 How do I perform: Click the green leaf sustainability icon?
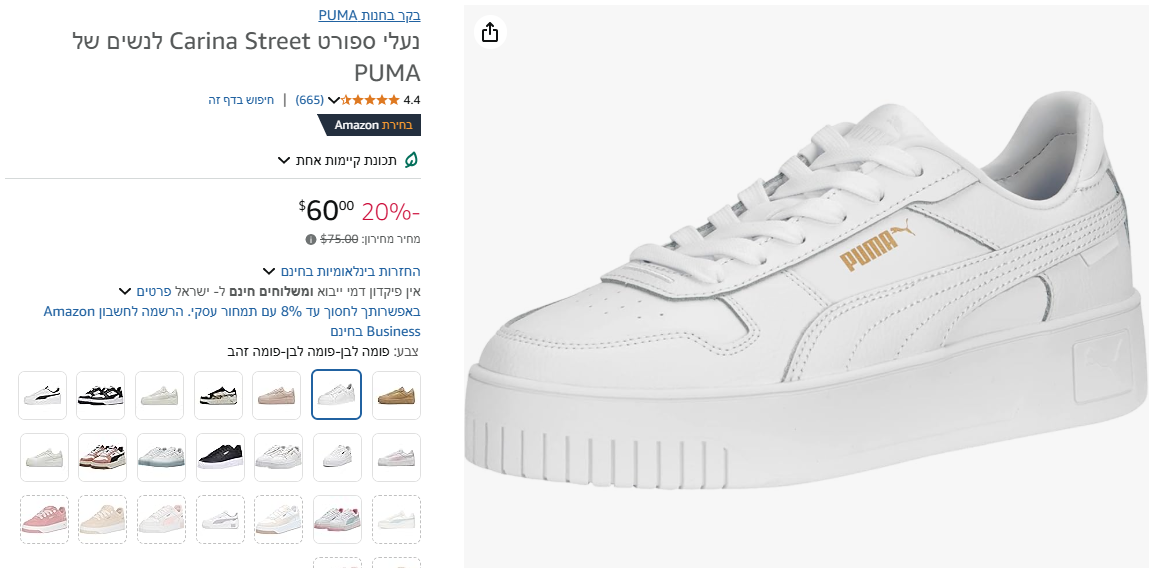(410, 160)
